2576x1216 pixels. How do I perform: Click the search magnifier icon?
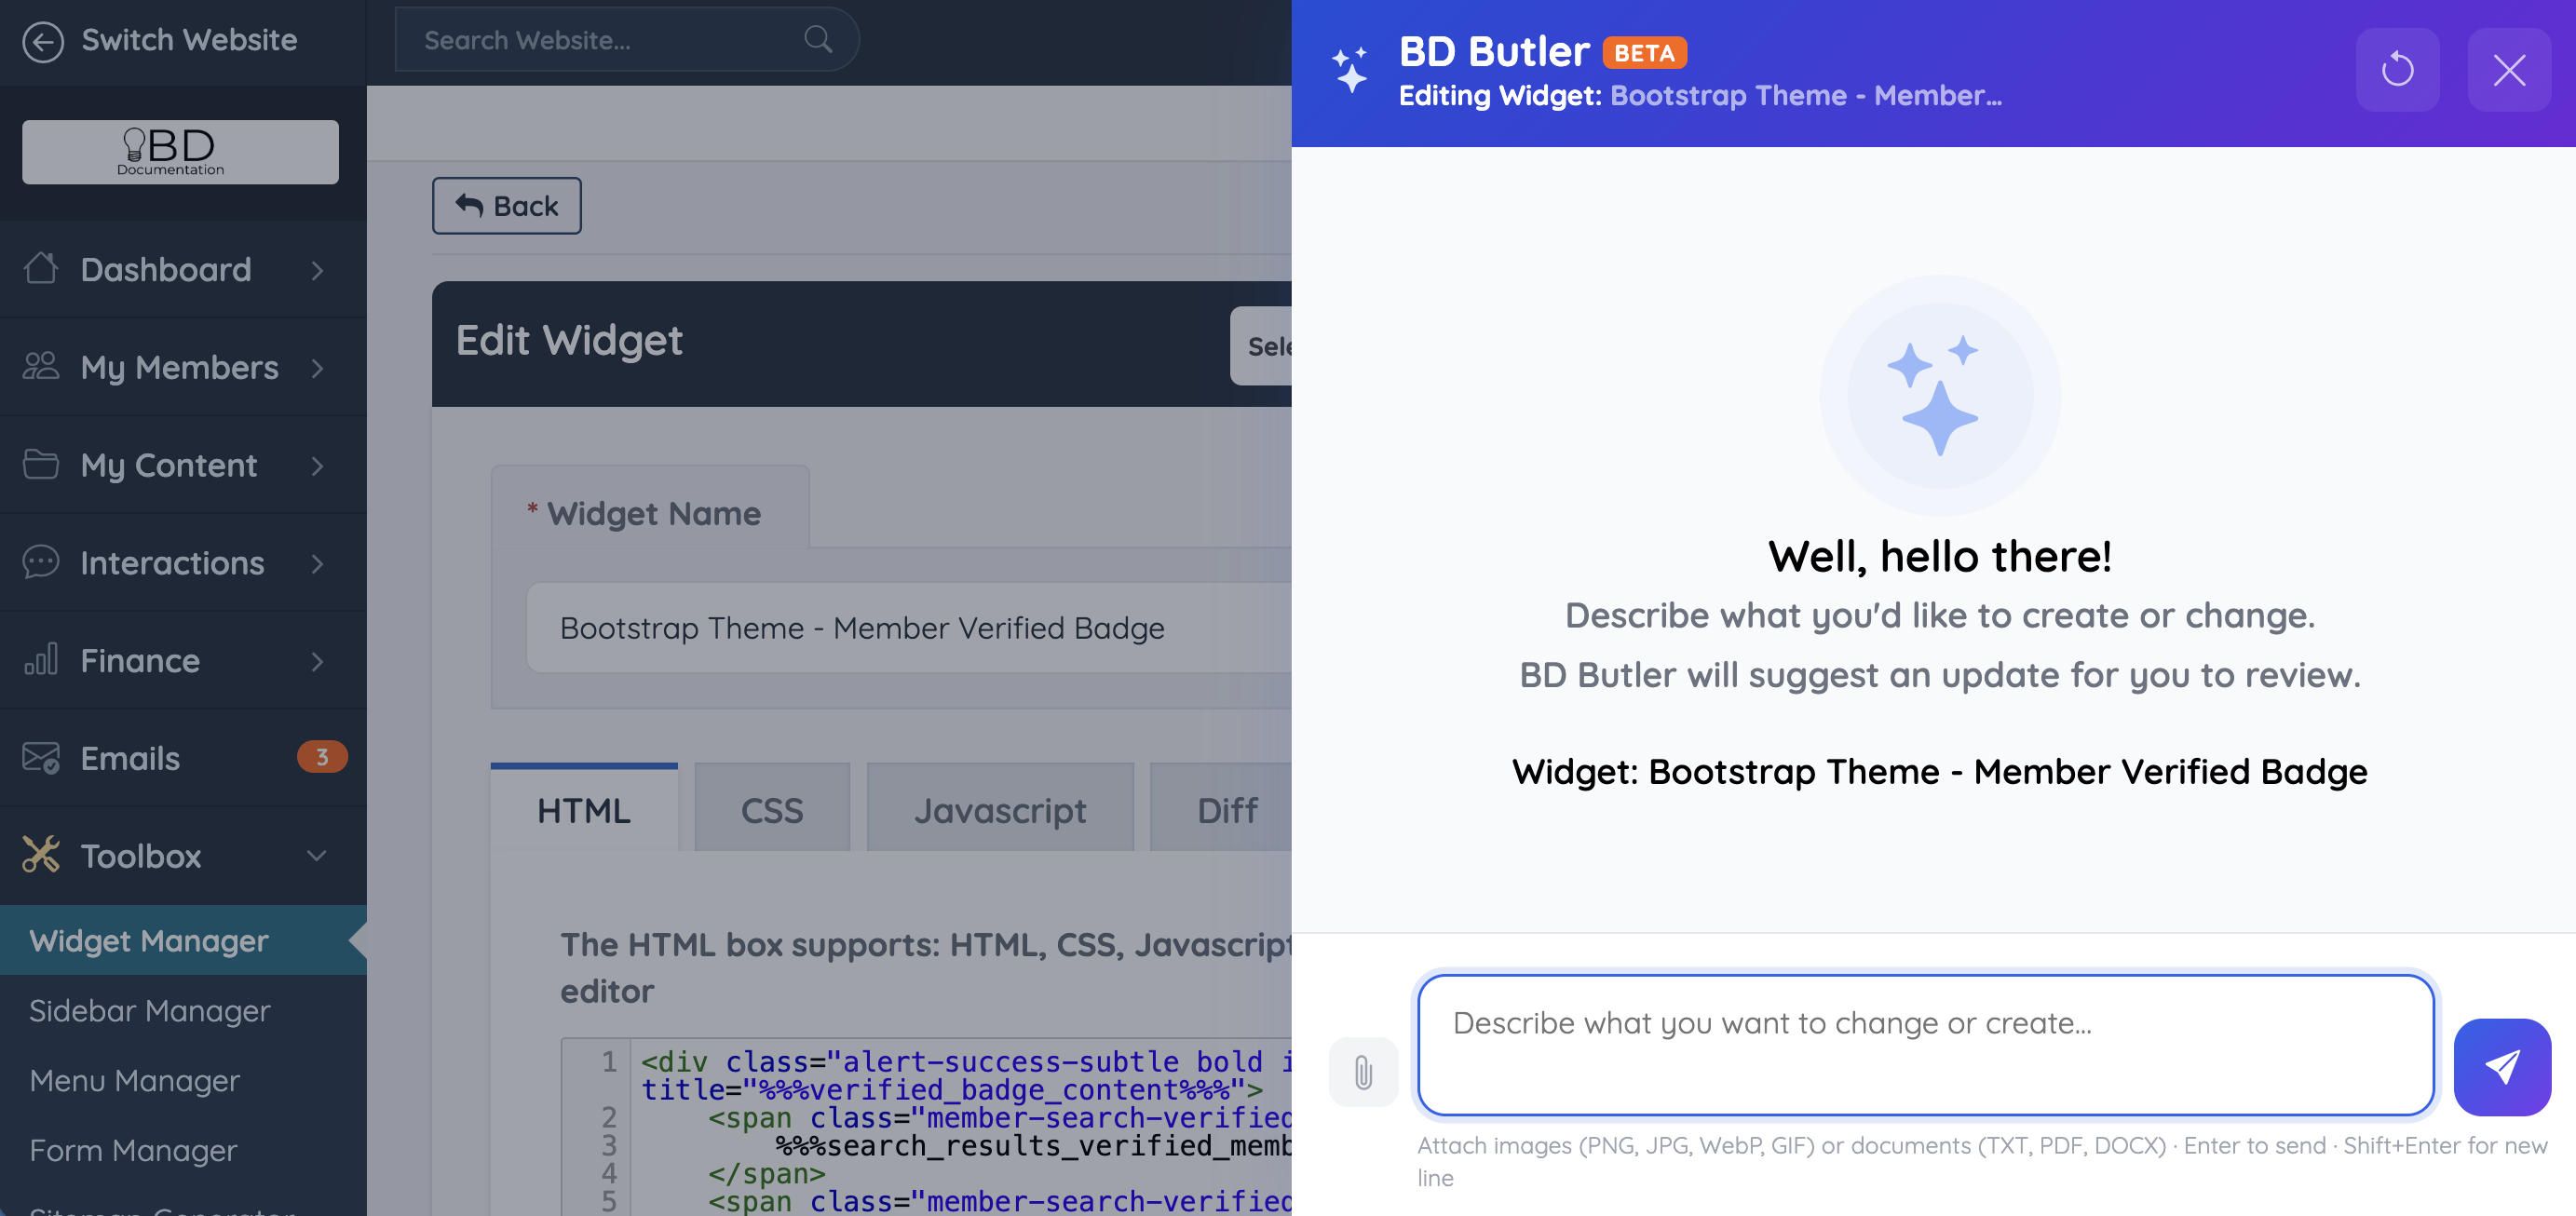coord(817,40)
